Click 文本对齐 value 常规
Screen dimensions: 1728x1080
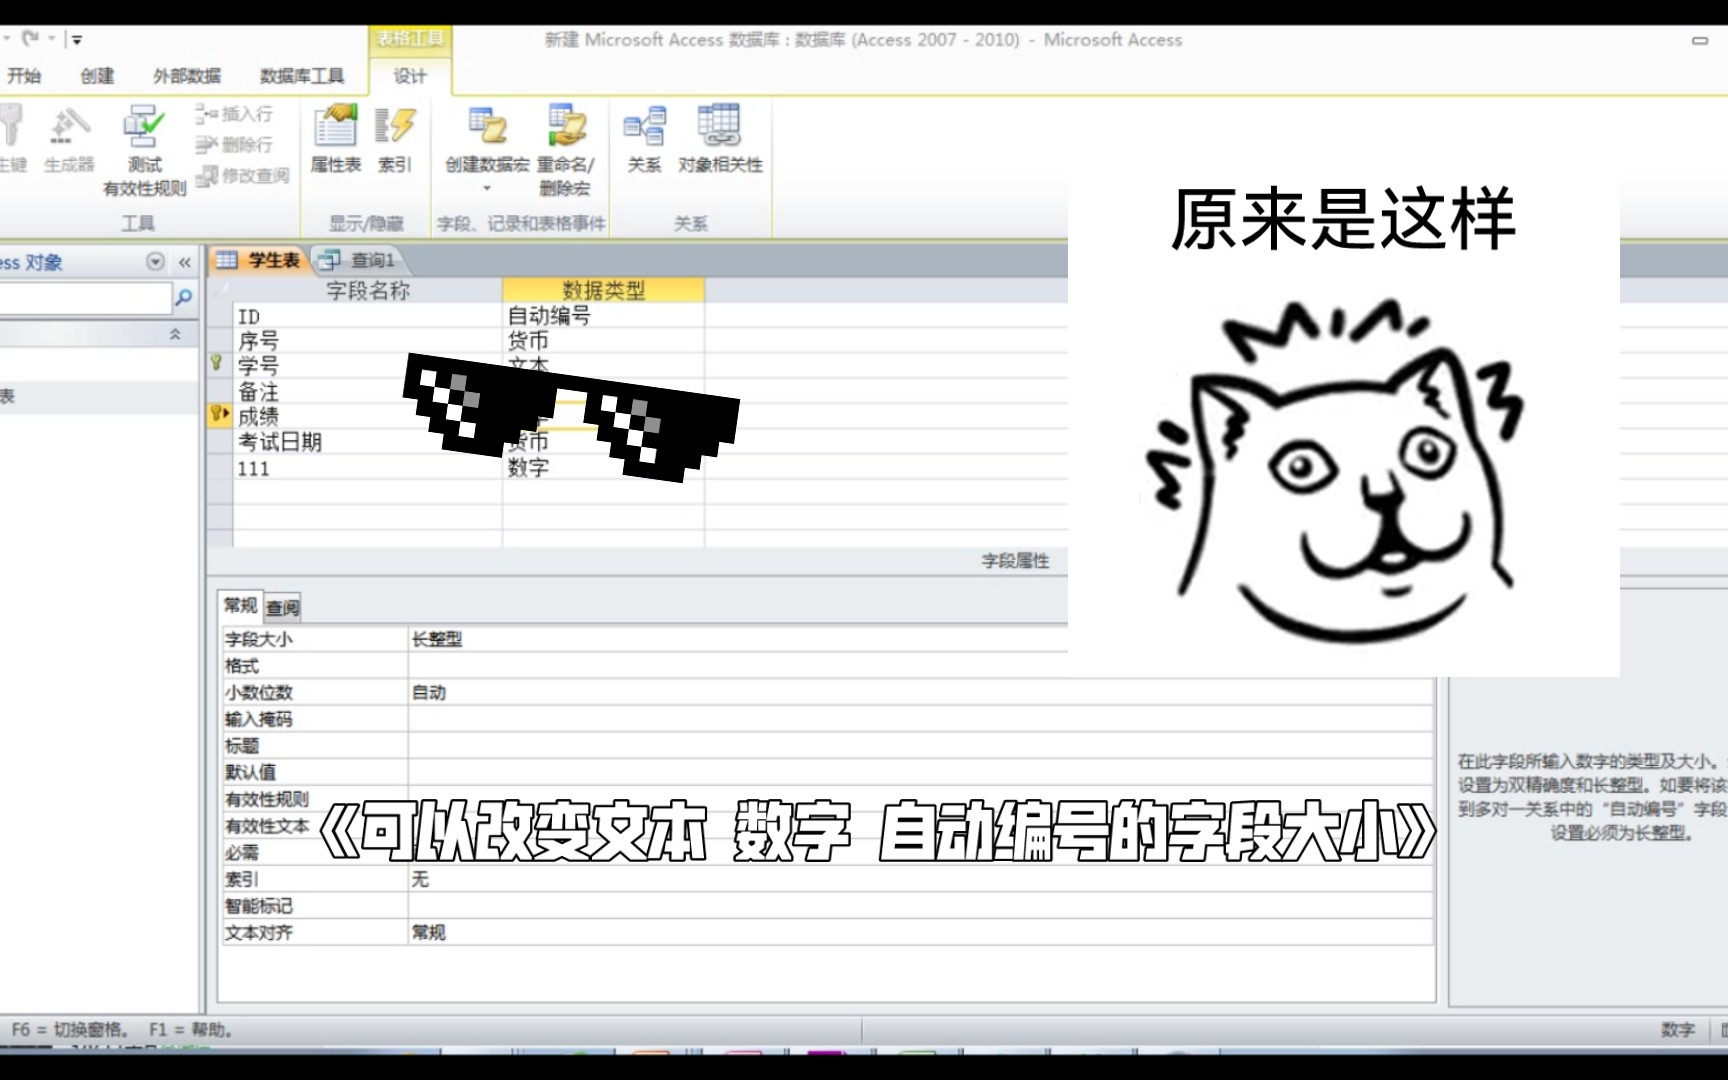[920, 932]
